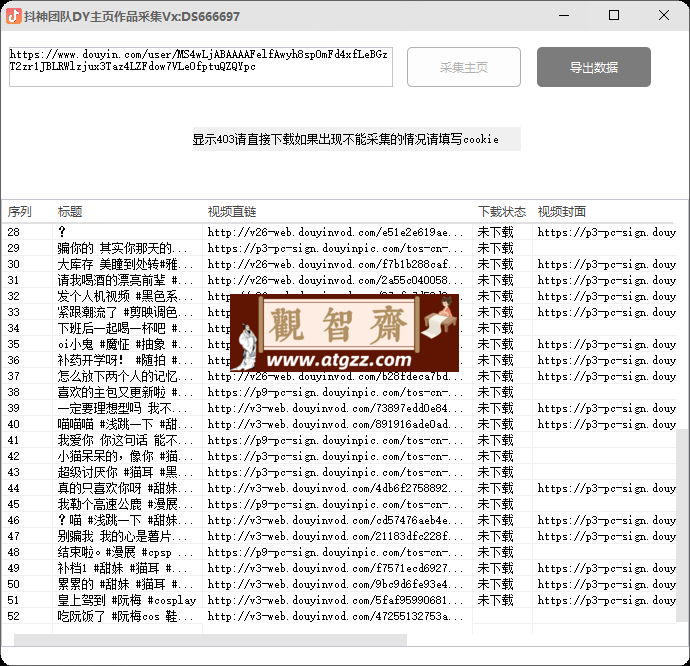
Task: Select row titled 大库存 美瞳到处转
Action: [x=339, y=264]
